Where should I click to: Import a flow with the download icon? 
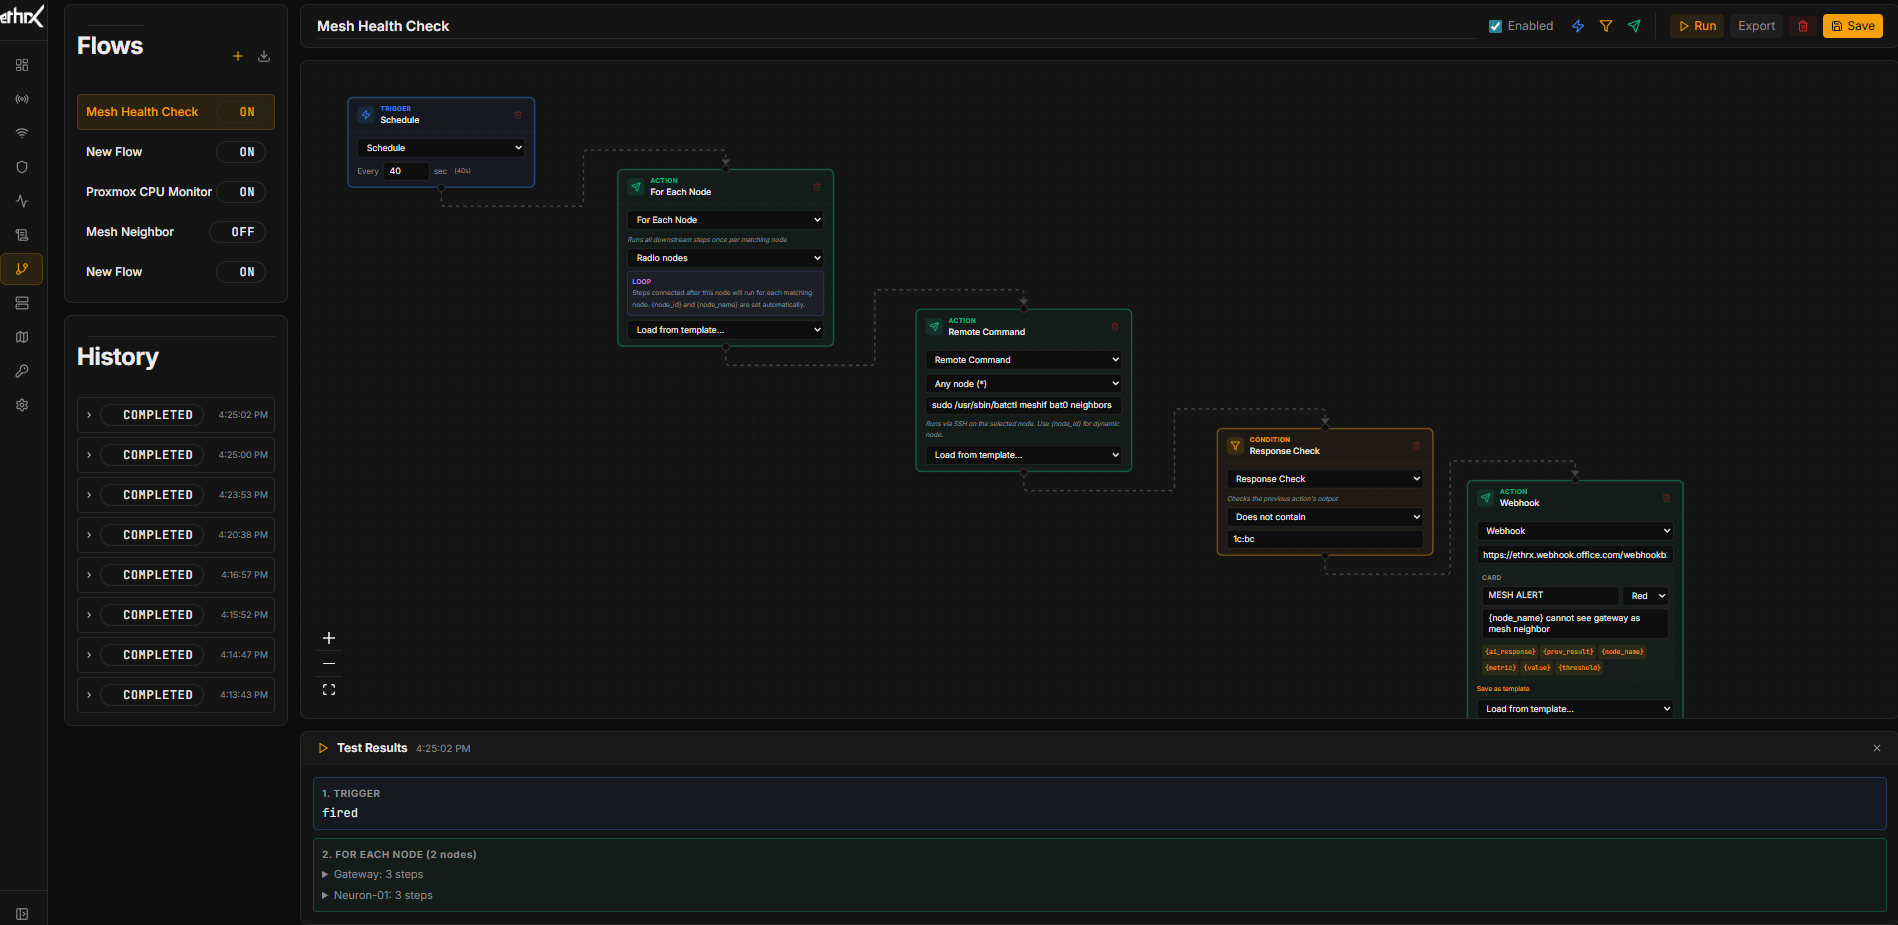coord(264,56)
